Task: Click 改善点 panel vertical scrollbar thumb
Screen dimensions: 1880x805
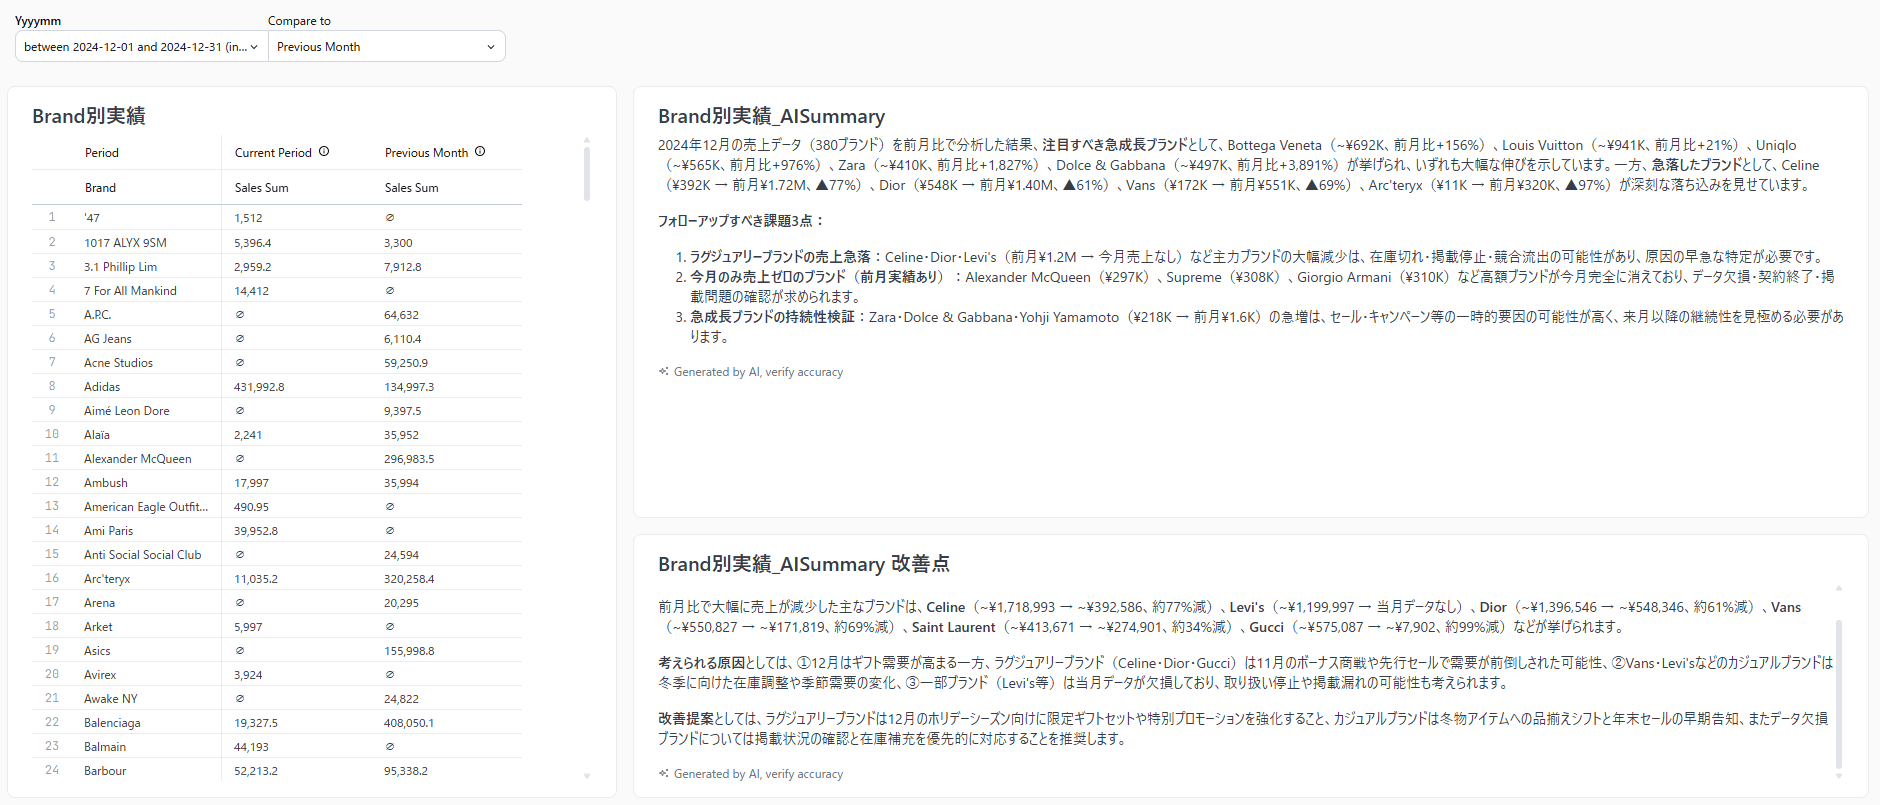Action: [1838, 695]
